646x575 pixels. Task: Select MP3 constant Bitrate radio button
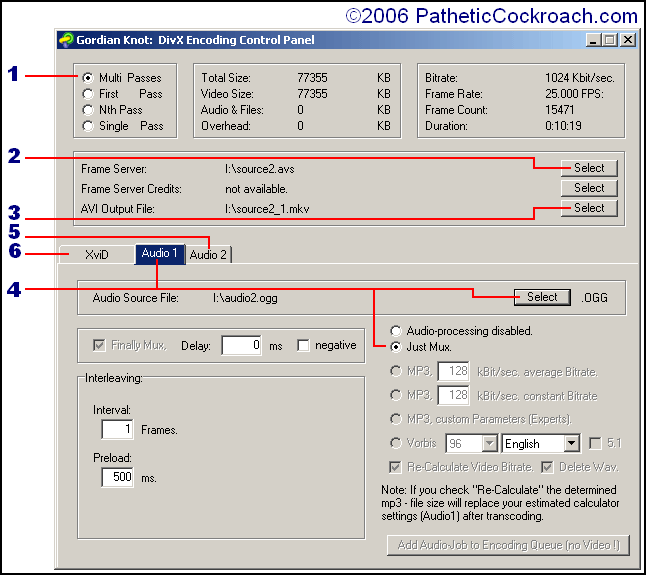pos(396,395)
